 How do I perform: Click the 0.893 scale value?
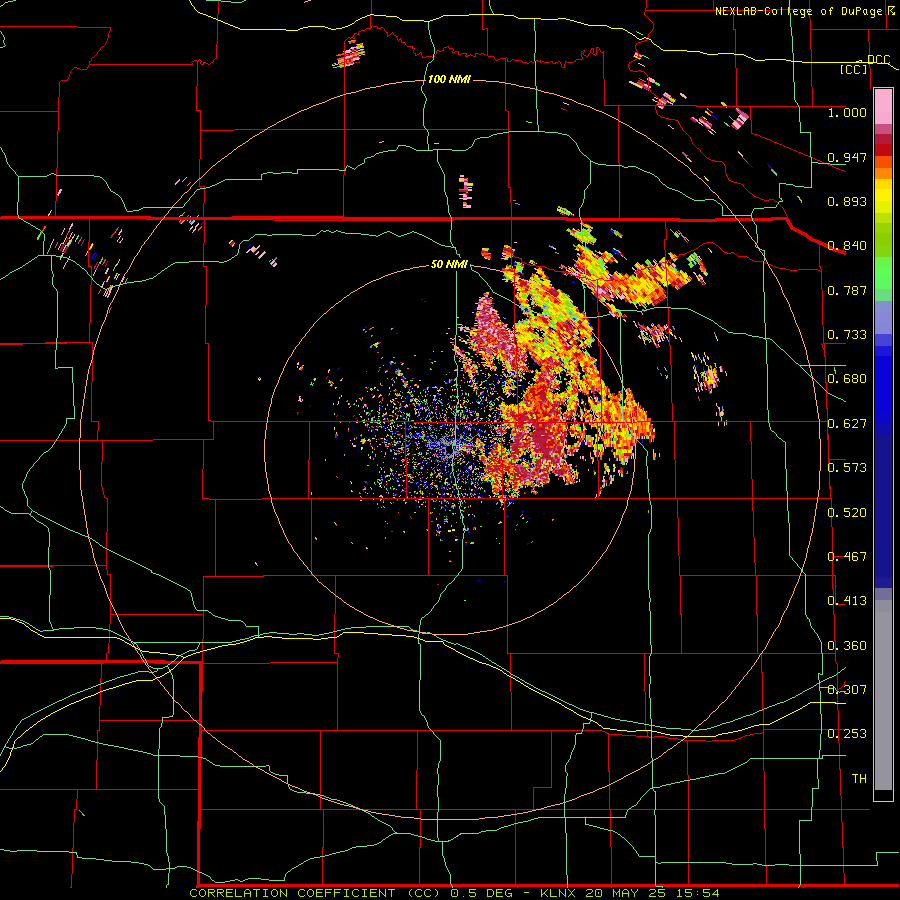[x=847, y=201]
